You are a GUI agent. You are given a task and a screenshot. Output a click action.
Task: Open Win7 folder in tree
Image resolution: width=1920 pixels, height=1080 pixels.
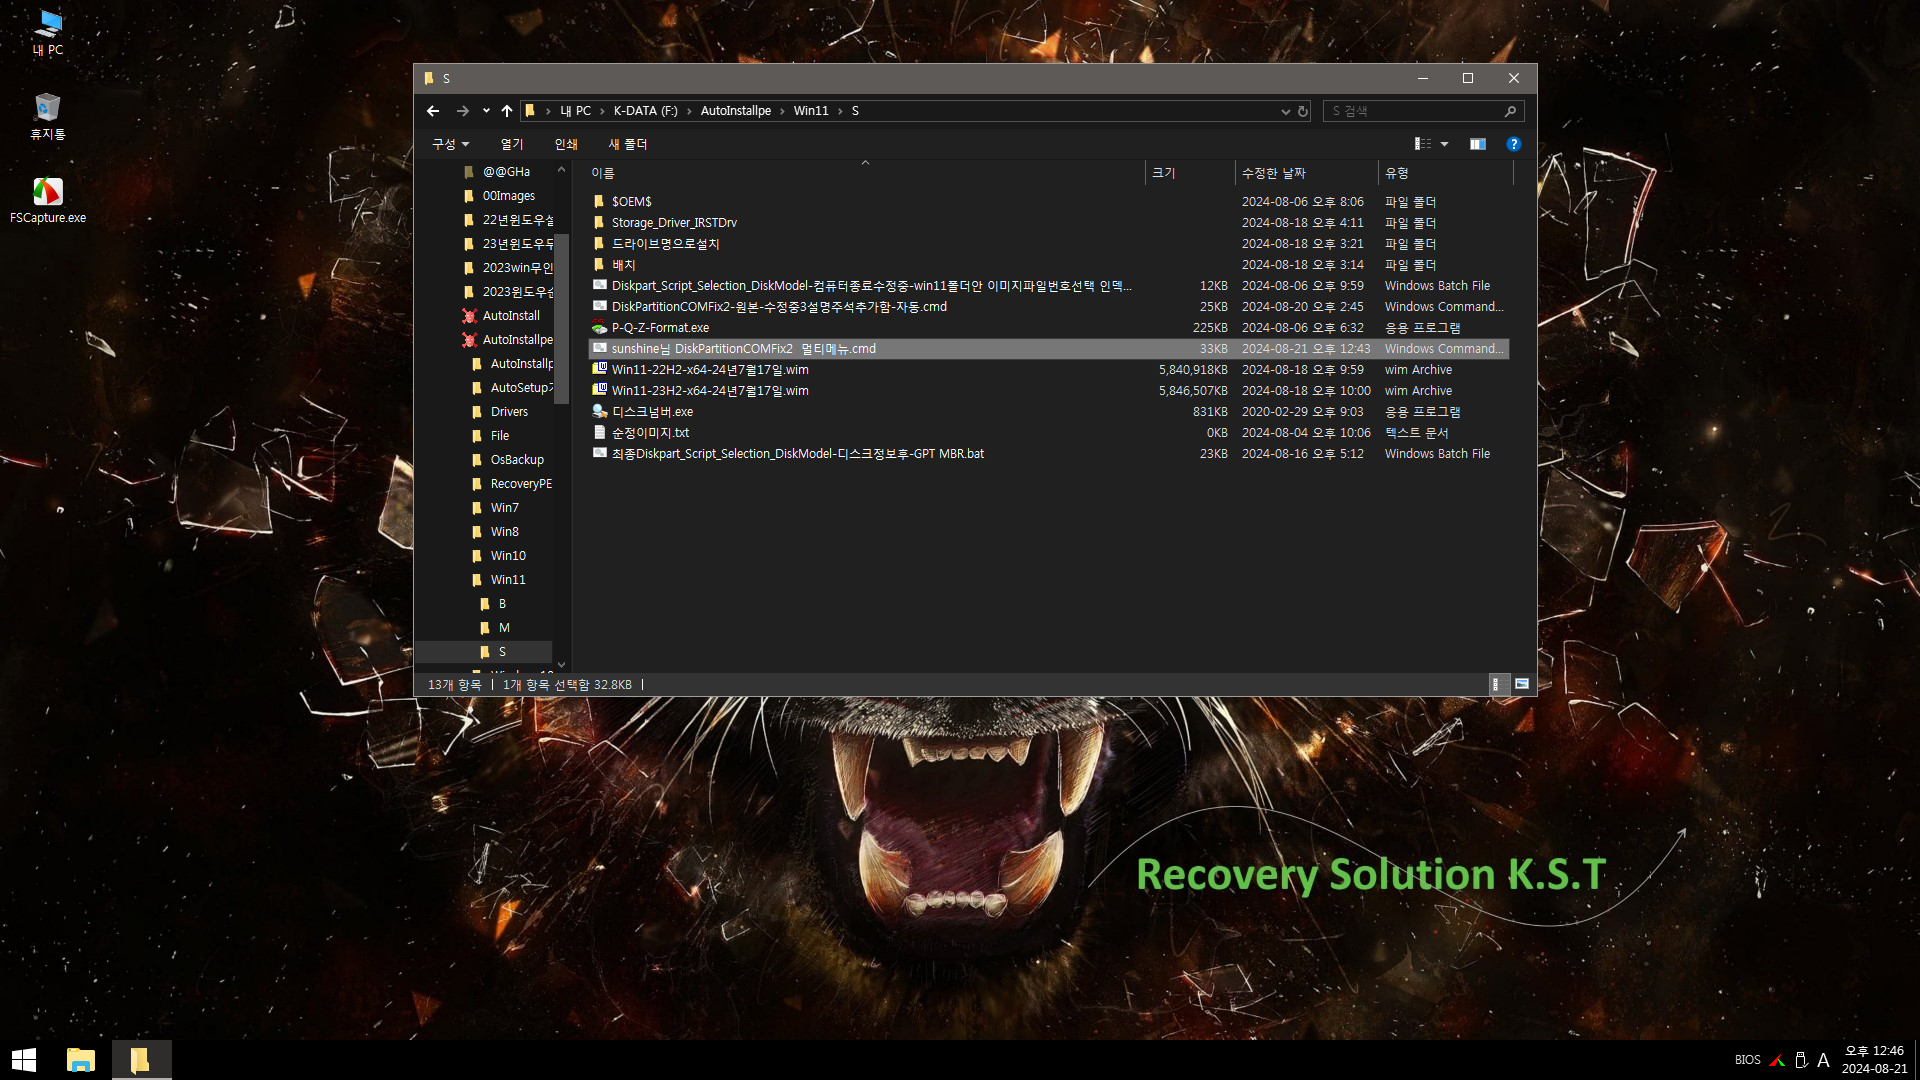tap(504, 508)
